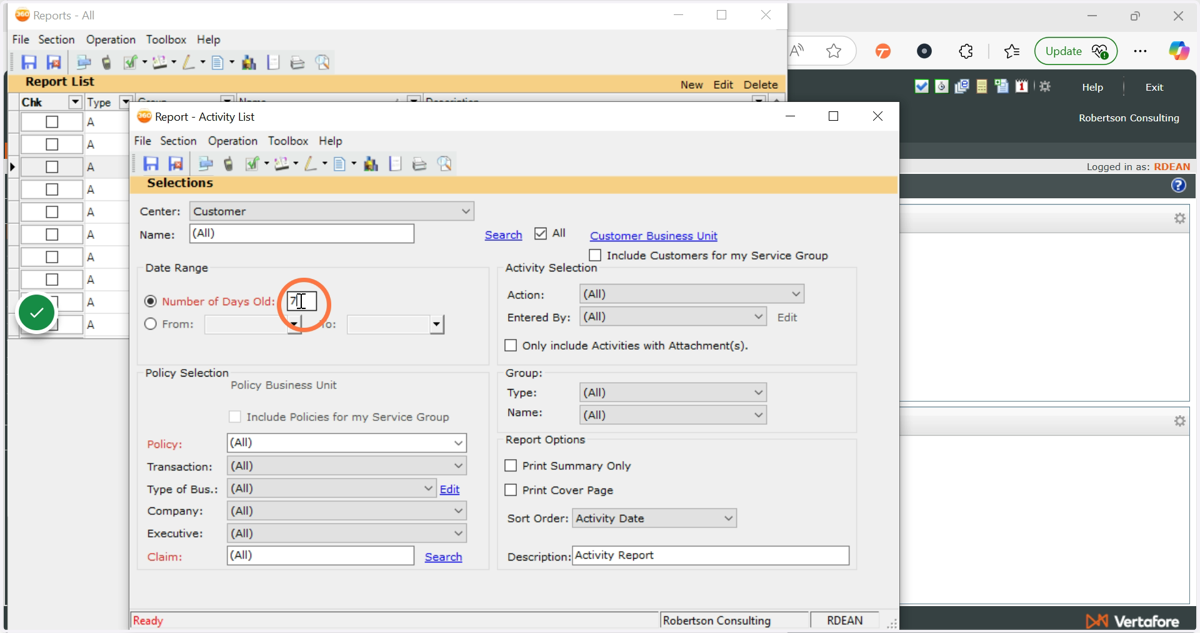Open the Action dropdown in Activity Selection

coord(692,295)
